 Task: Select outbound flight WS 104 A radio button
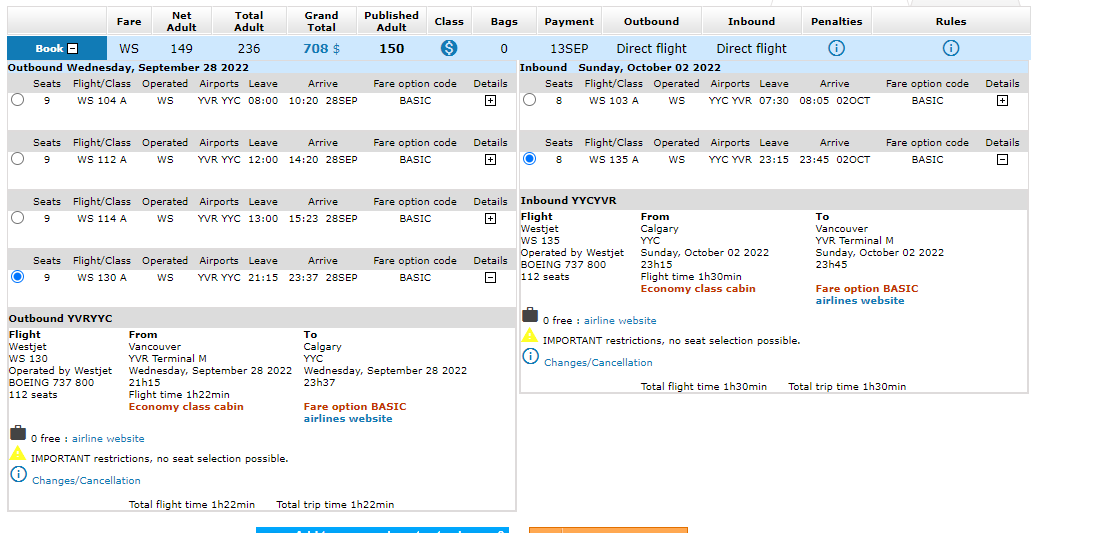point(17,100)
